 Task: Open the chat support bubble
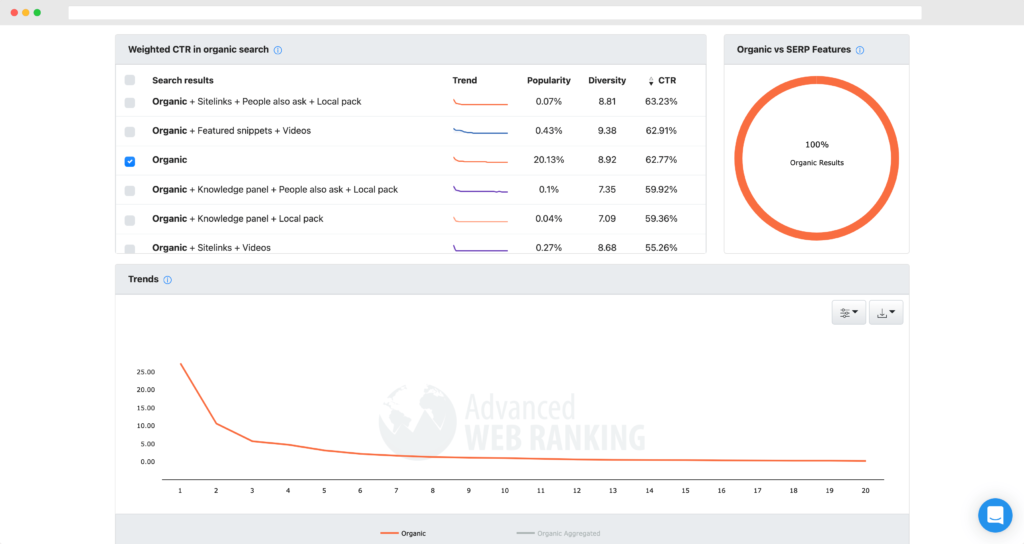click(x=995, y=515)
